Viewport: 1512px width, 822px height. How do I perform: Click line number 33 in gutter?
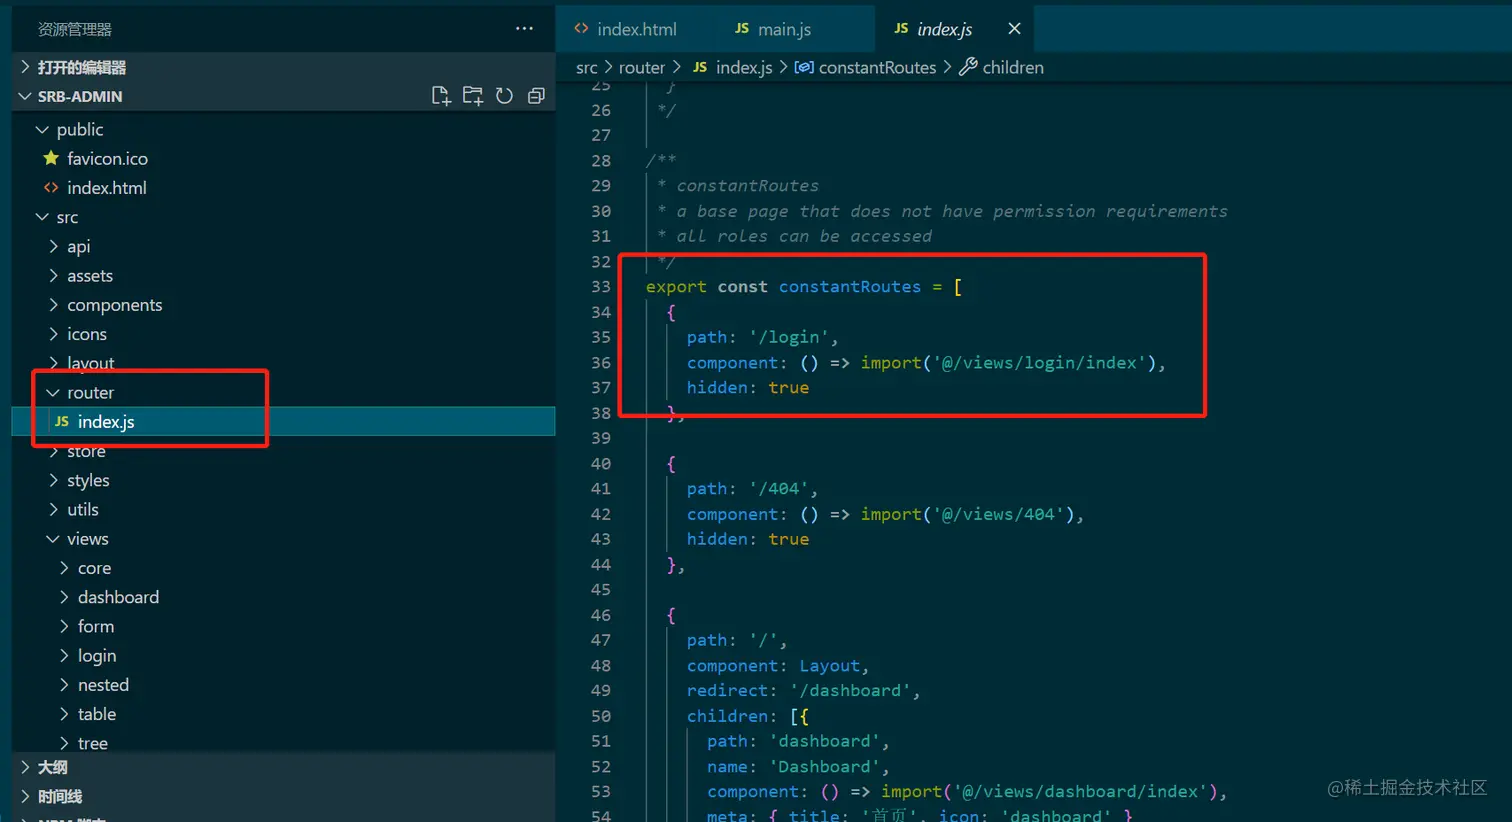pyautogui.click(x=600, y=286)
